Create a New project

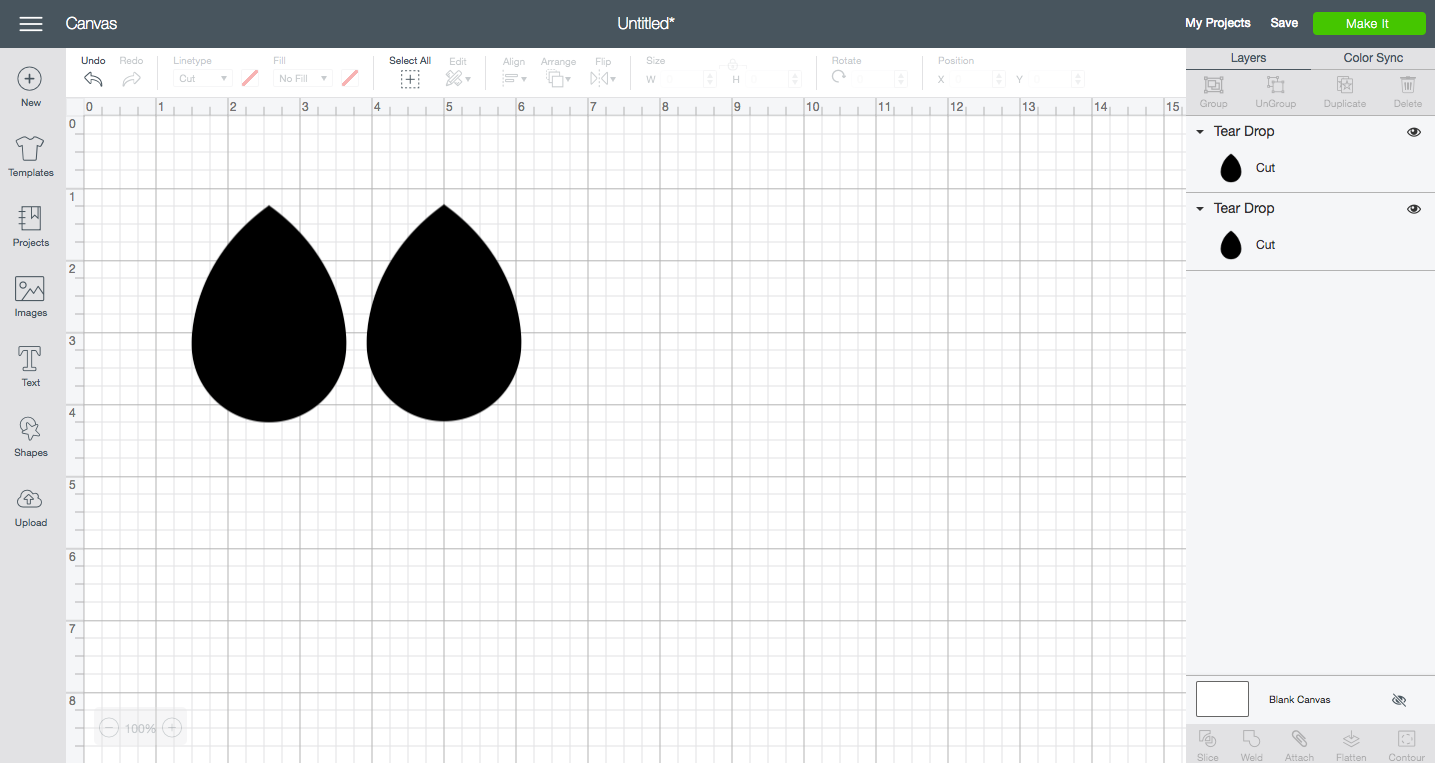[x=30, y=87]
